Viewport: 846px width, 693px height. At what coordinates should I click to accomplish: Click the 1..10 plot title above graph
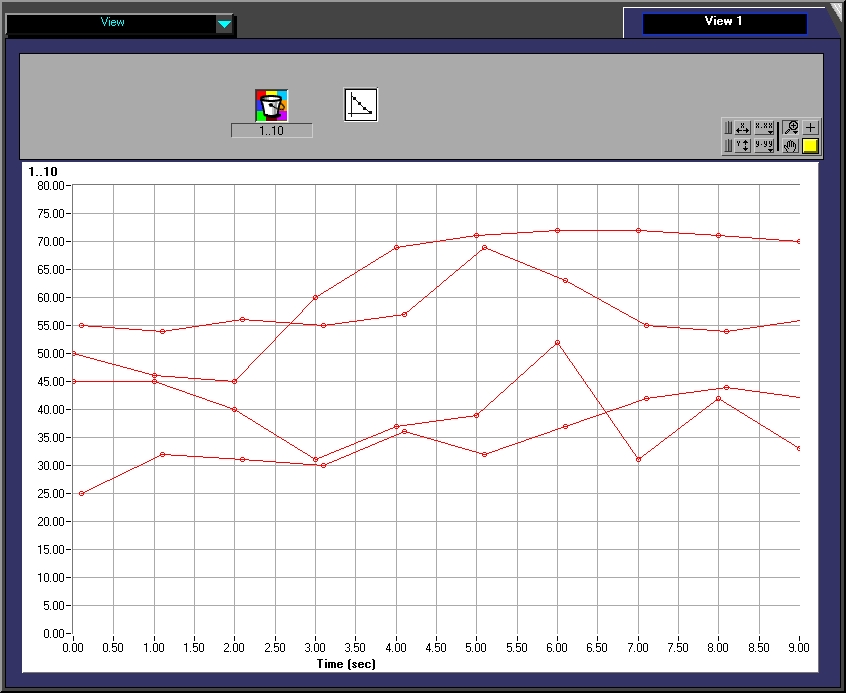pyautogui.click(x=43, y=172)
